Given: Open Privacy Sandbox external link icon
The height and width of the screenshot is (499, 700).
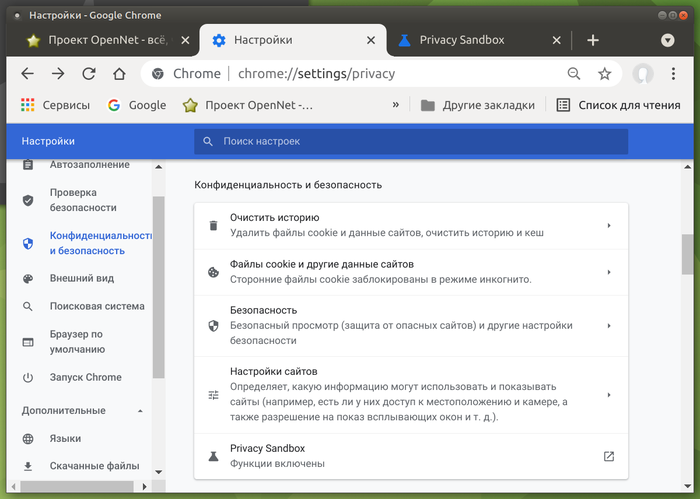Looking at the screenshot, I should pos(609,456).
